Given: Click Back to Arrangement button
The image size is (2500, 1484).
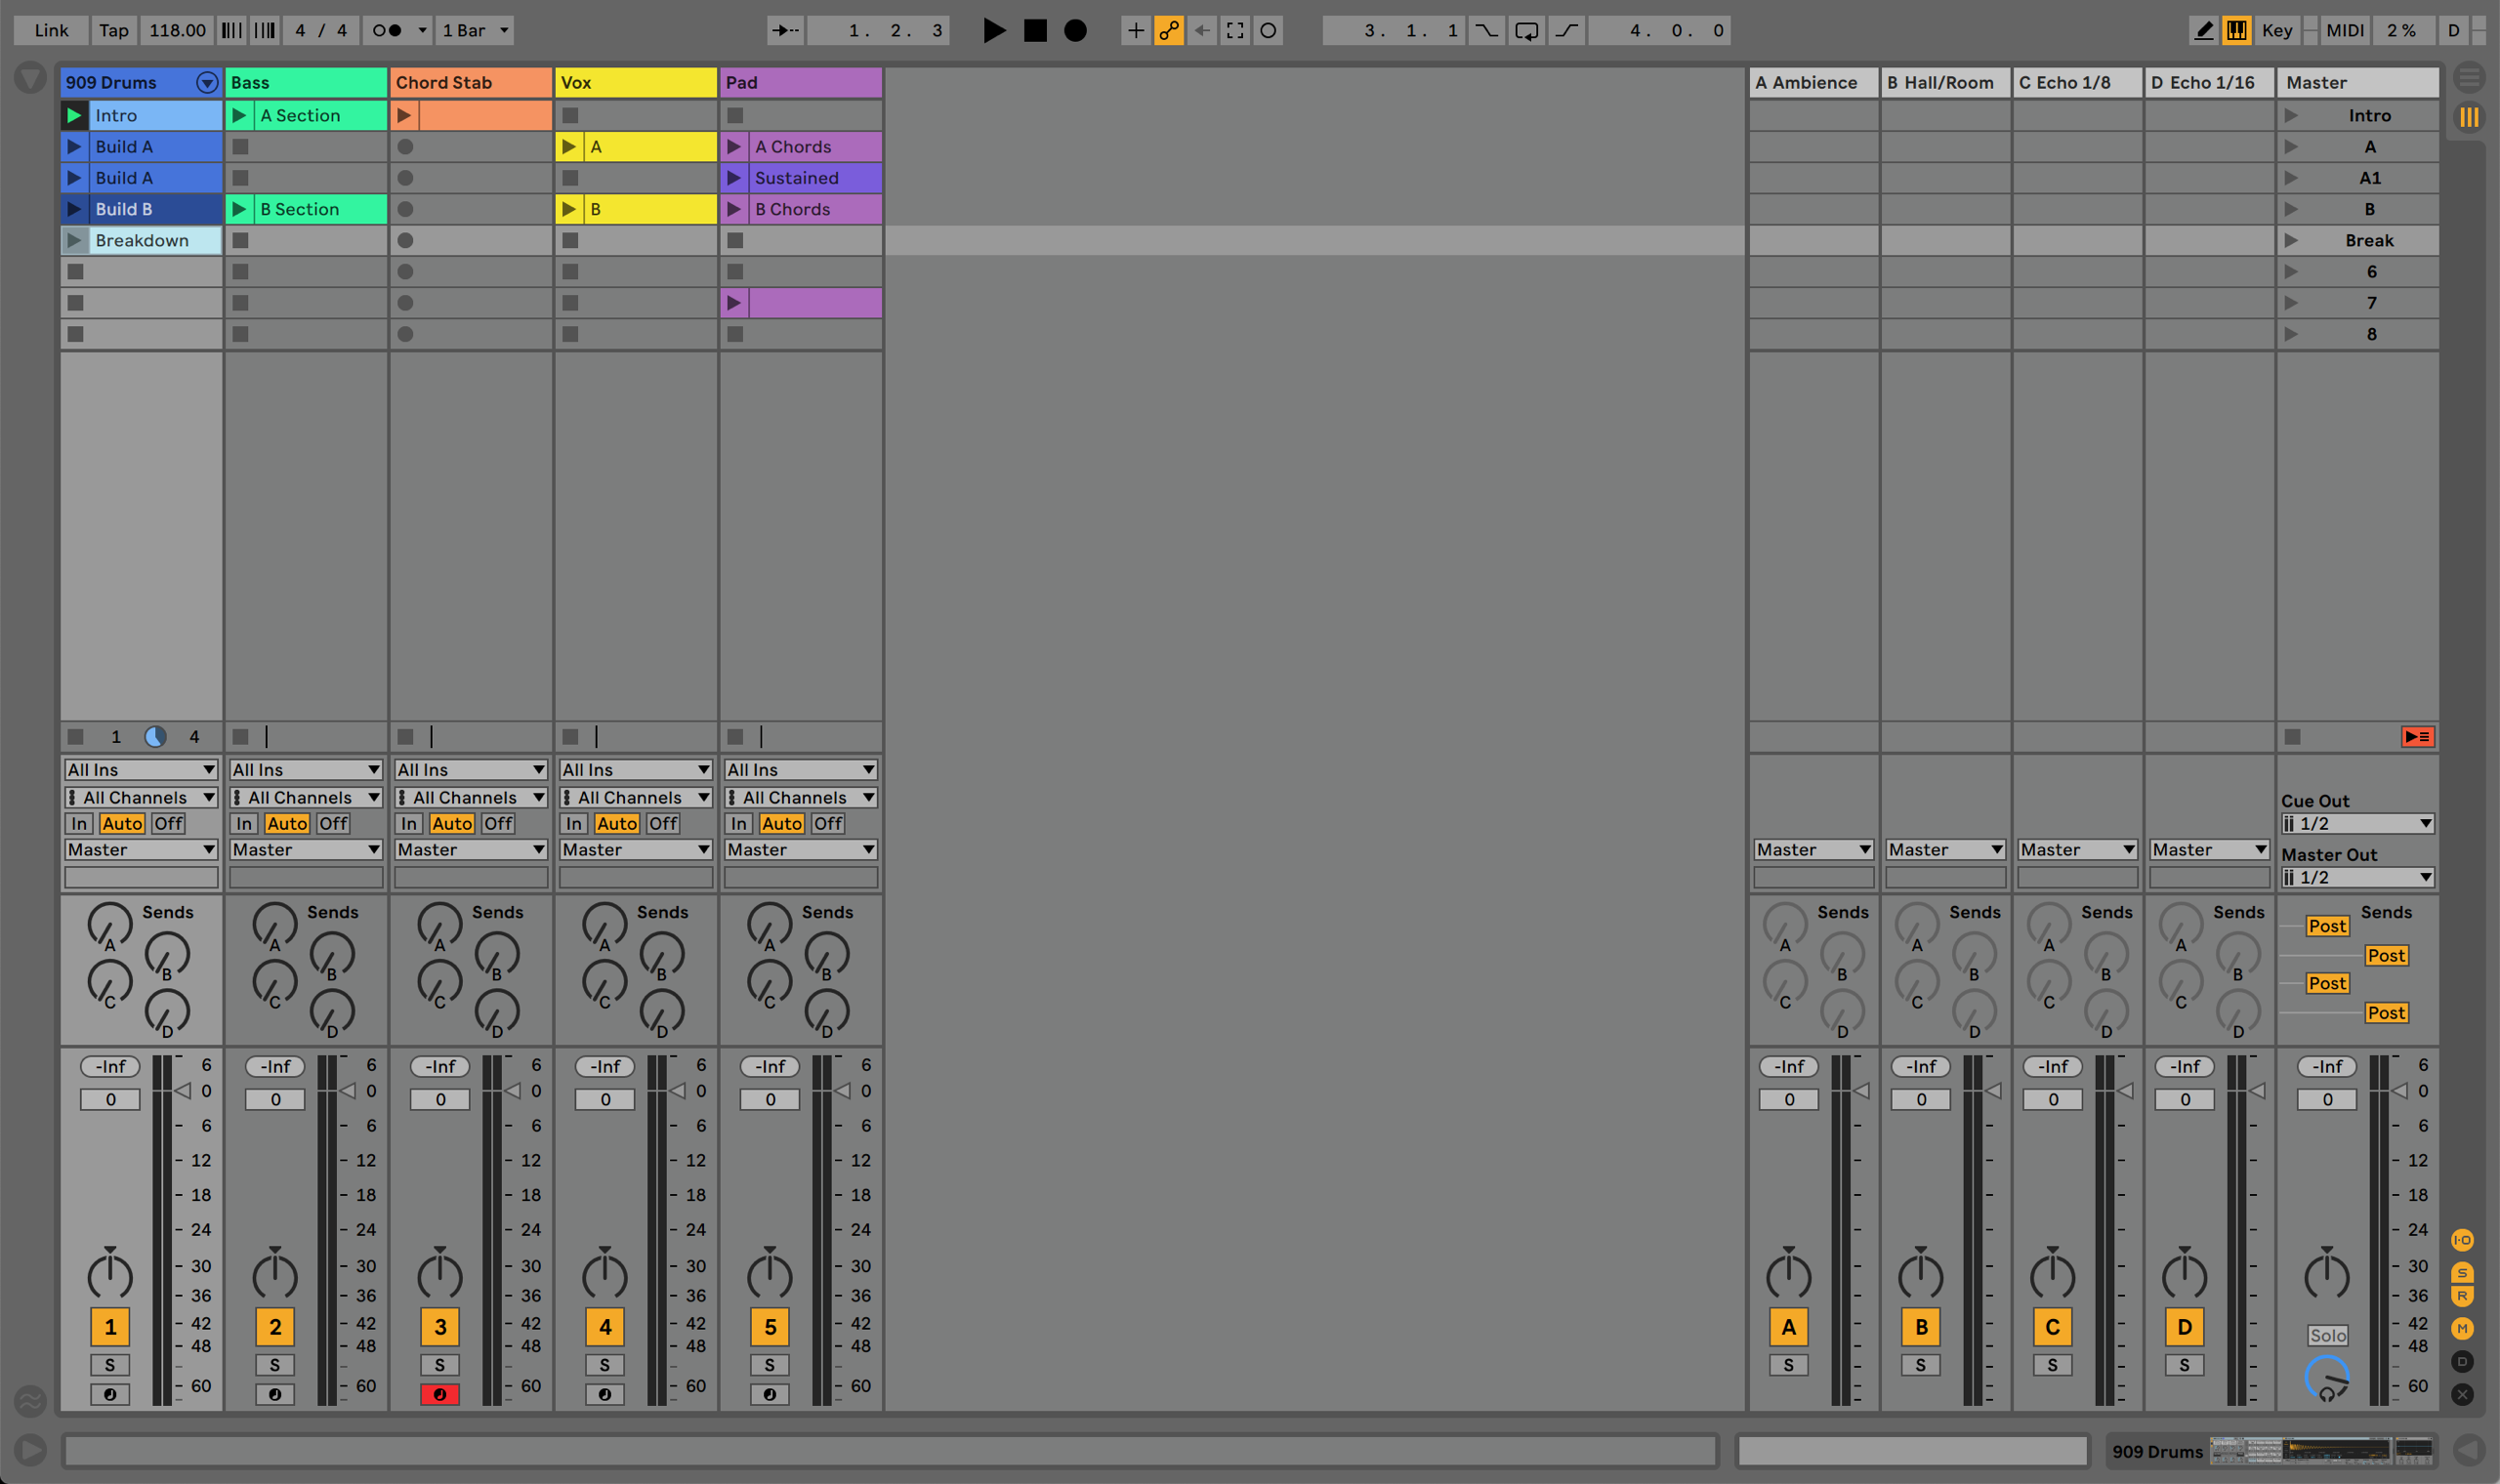Looking at the screenshot, I should (2418, 737).
